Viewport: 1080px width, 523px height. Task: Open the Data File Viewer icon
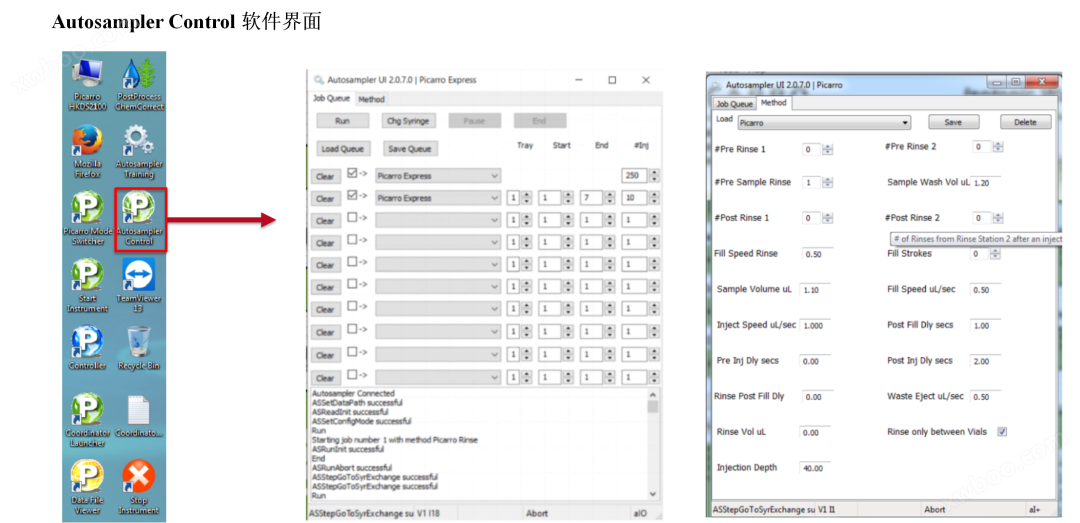(87, 487)
